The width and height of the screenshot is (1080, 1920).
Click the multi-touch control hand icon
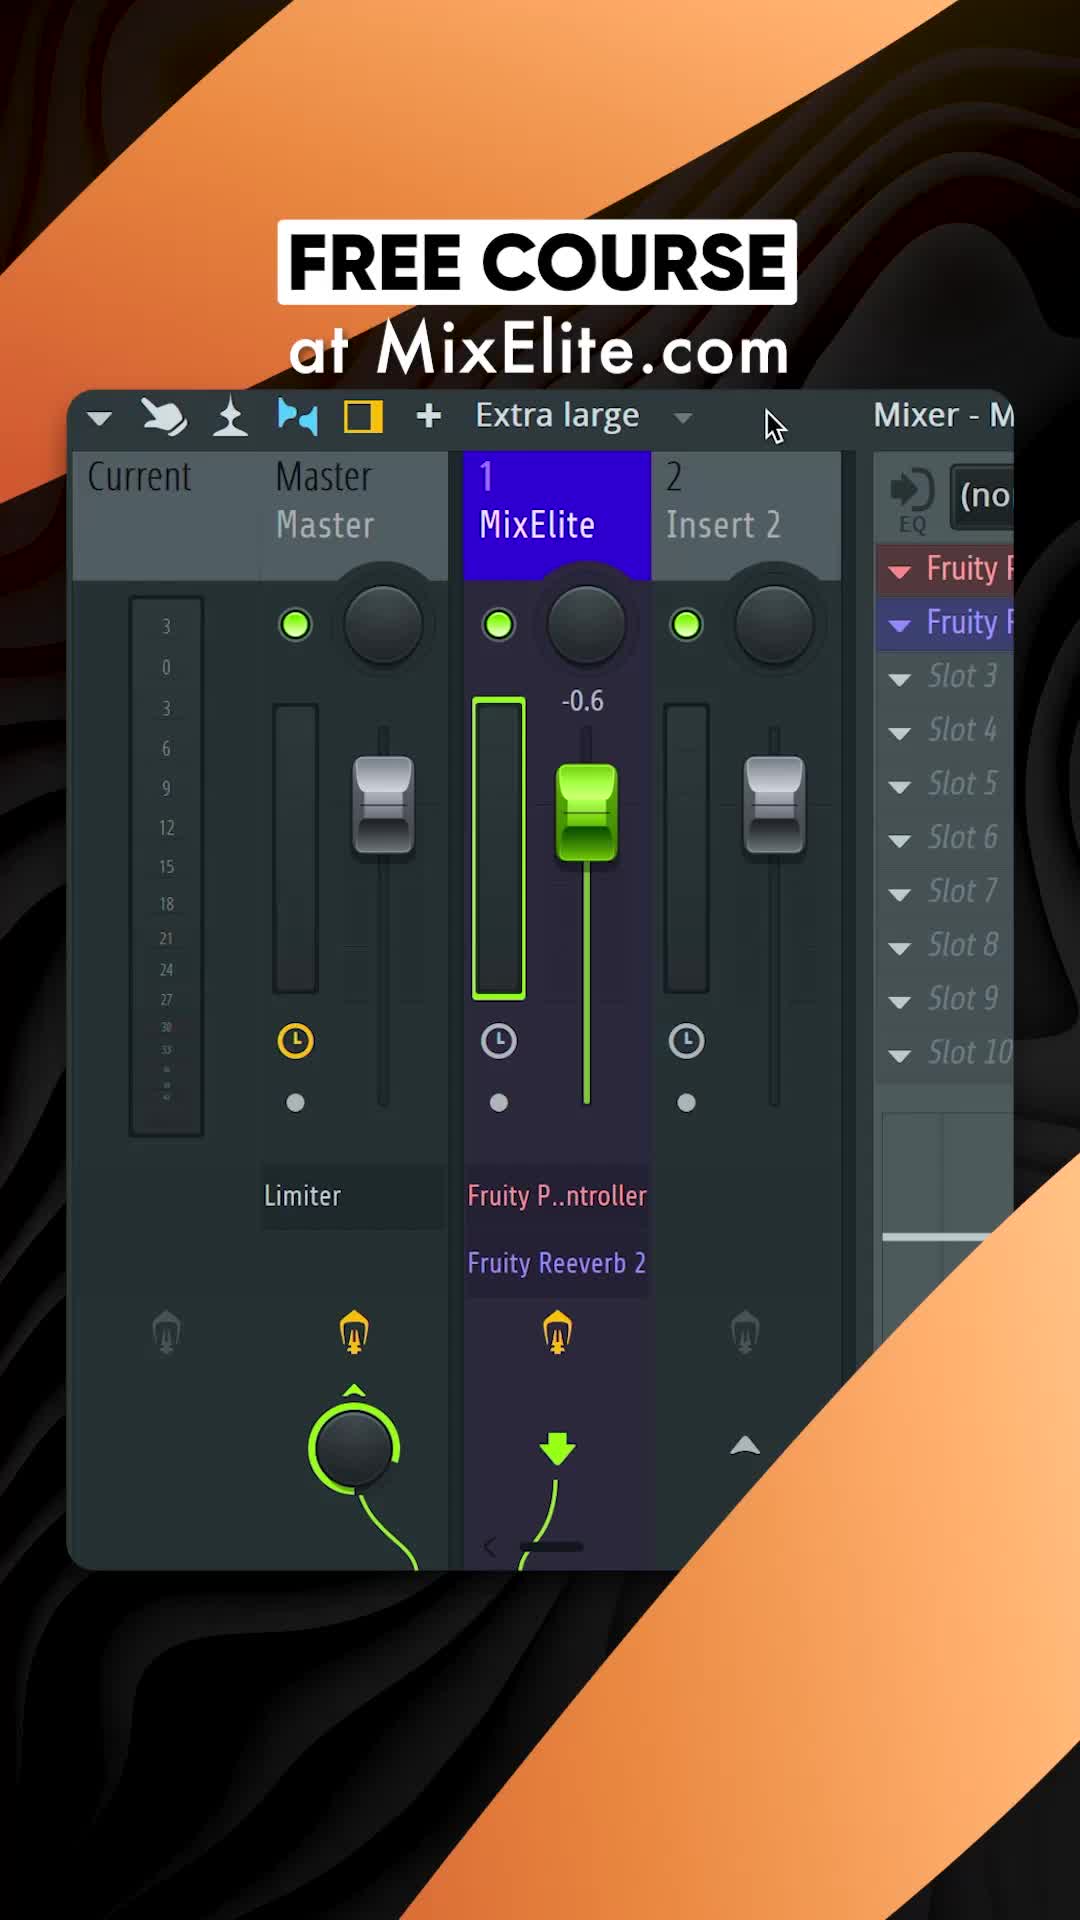click(164, 416)
